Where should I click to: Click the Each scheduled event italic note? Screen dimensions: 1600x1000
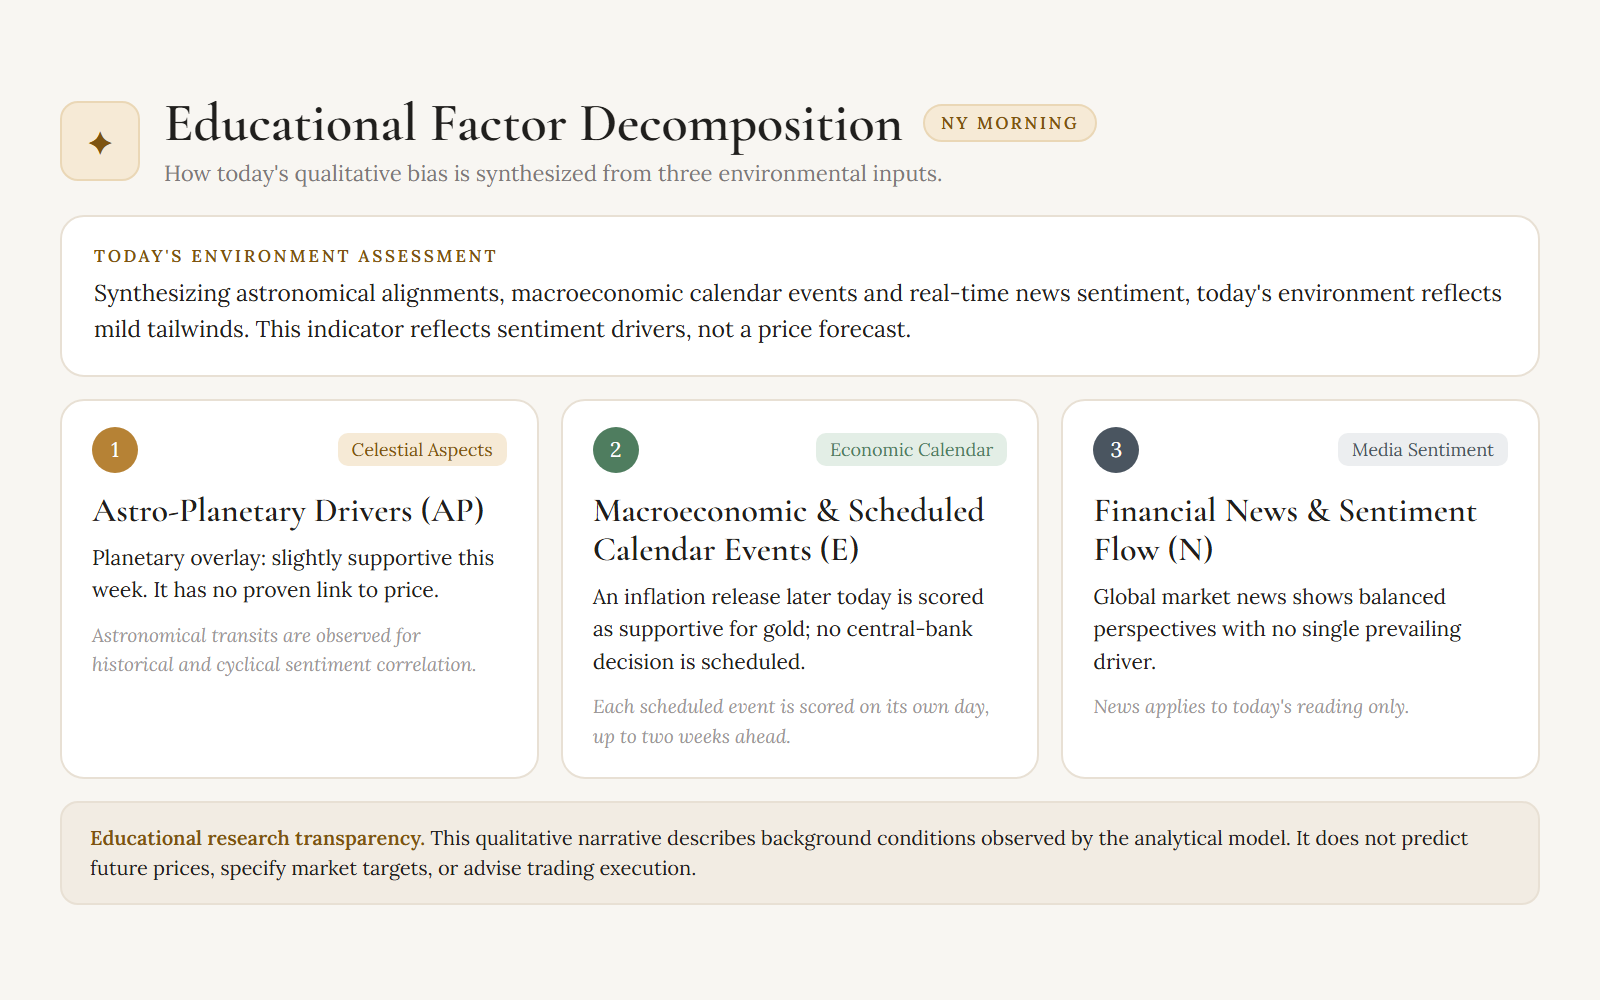[791, 721]
